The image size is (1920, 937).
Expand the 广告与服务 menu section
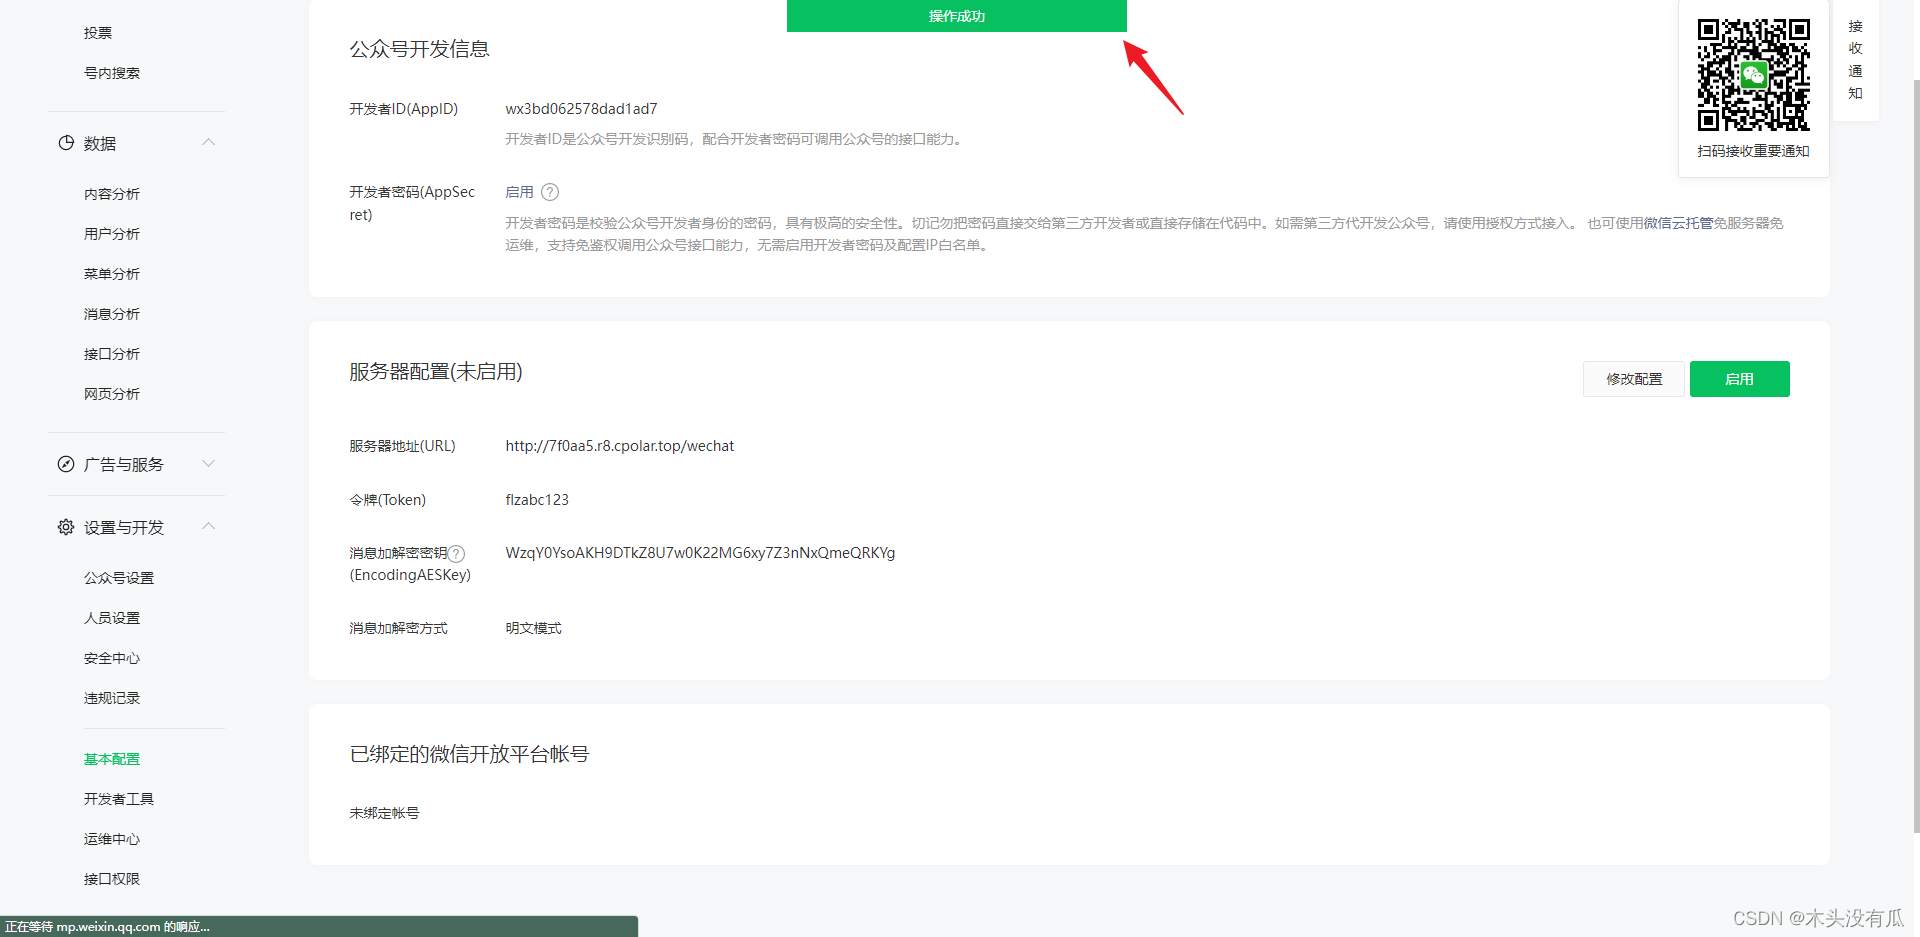pos(208,463)
